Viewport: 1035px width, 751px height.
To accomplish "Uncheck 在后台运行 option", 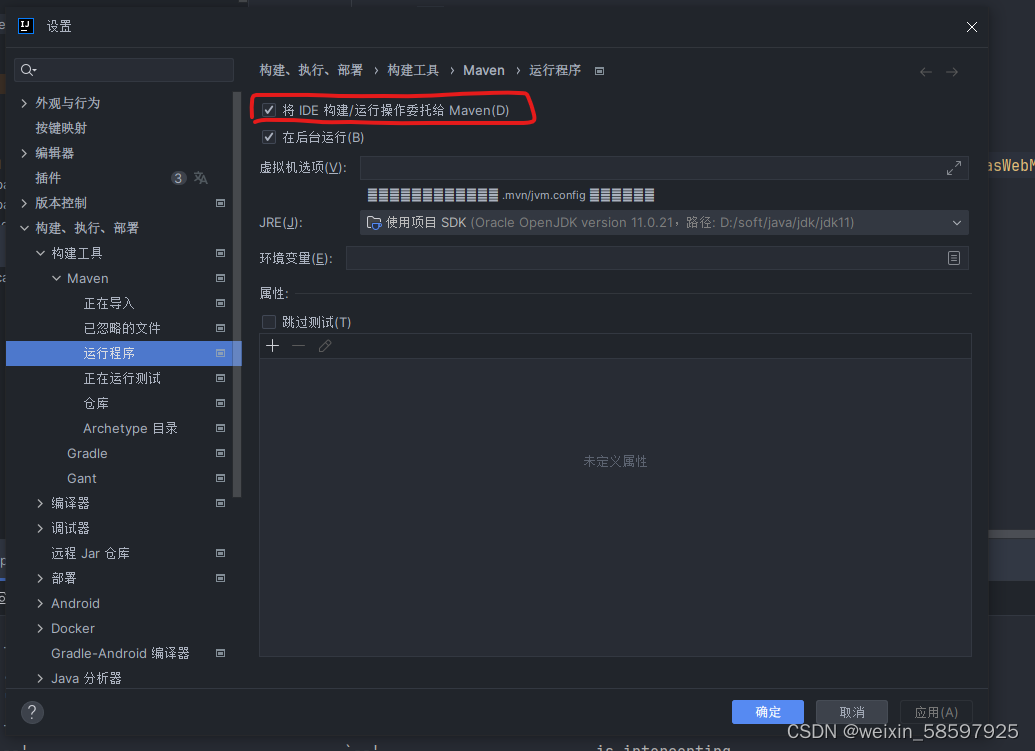I will point(268,137).
